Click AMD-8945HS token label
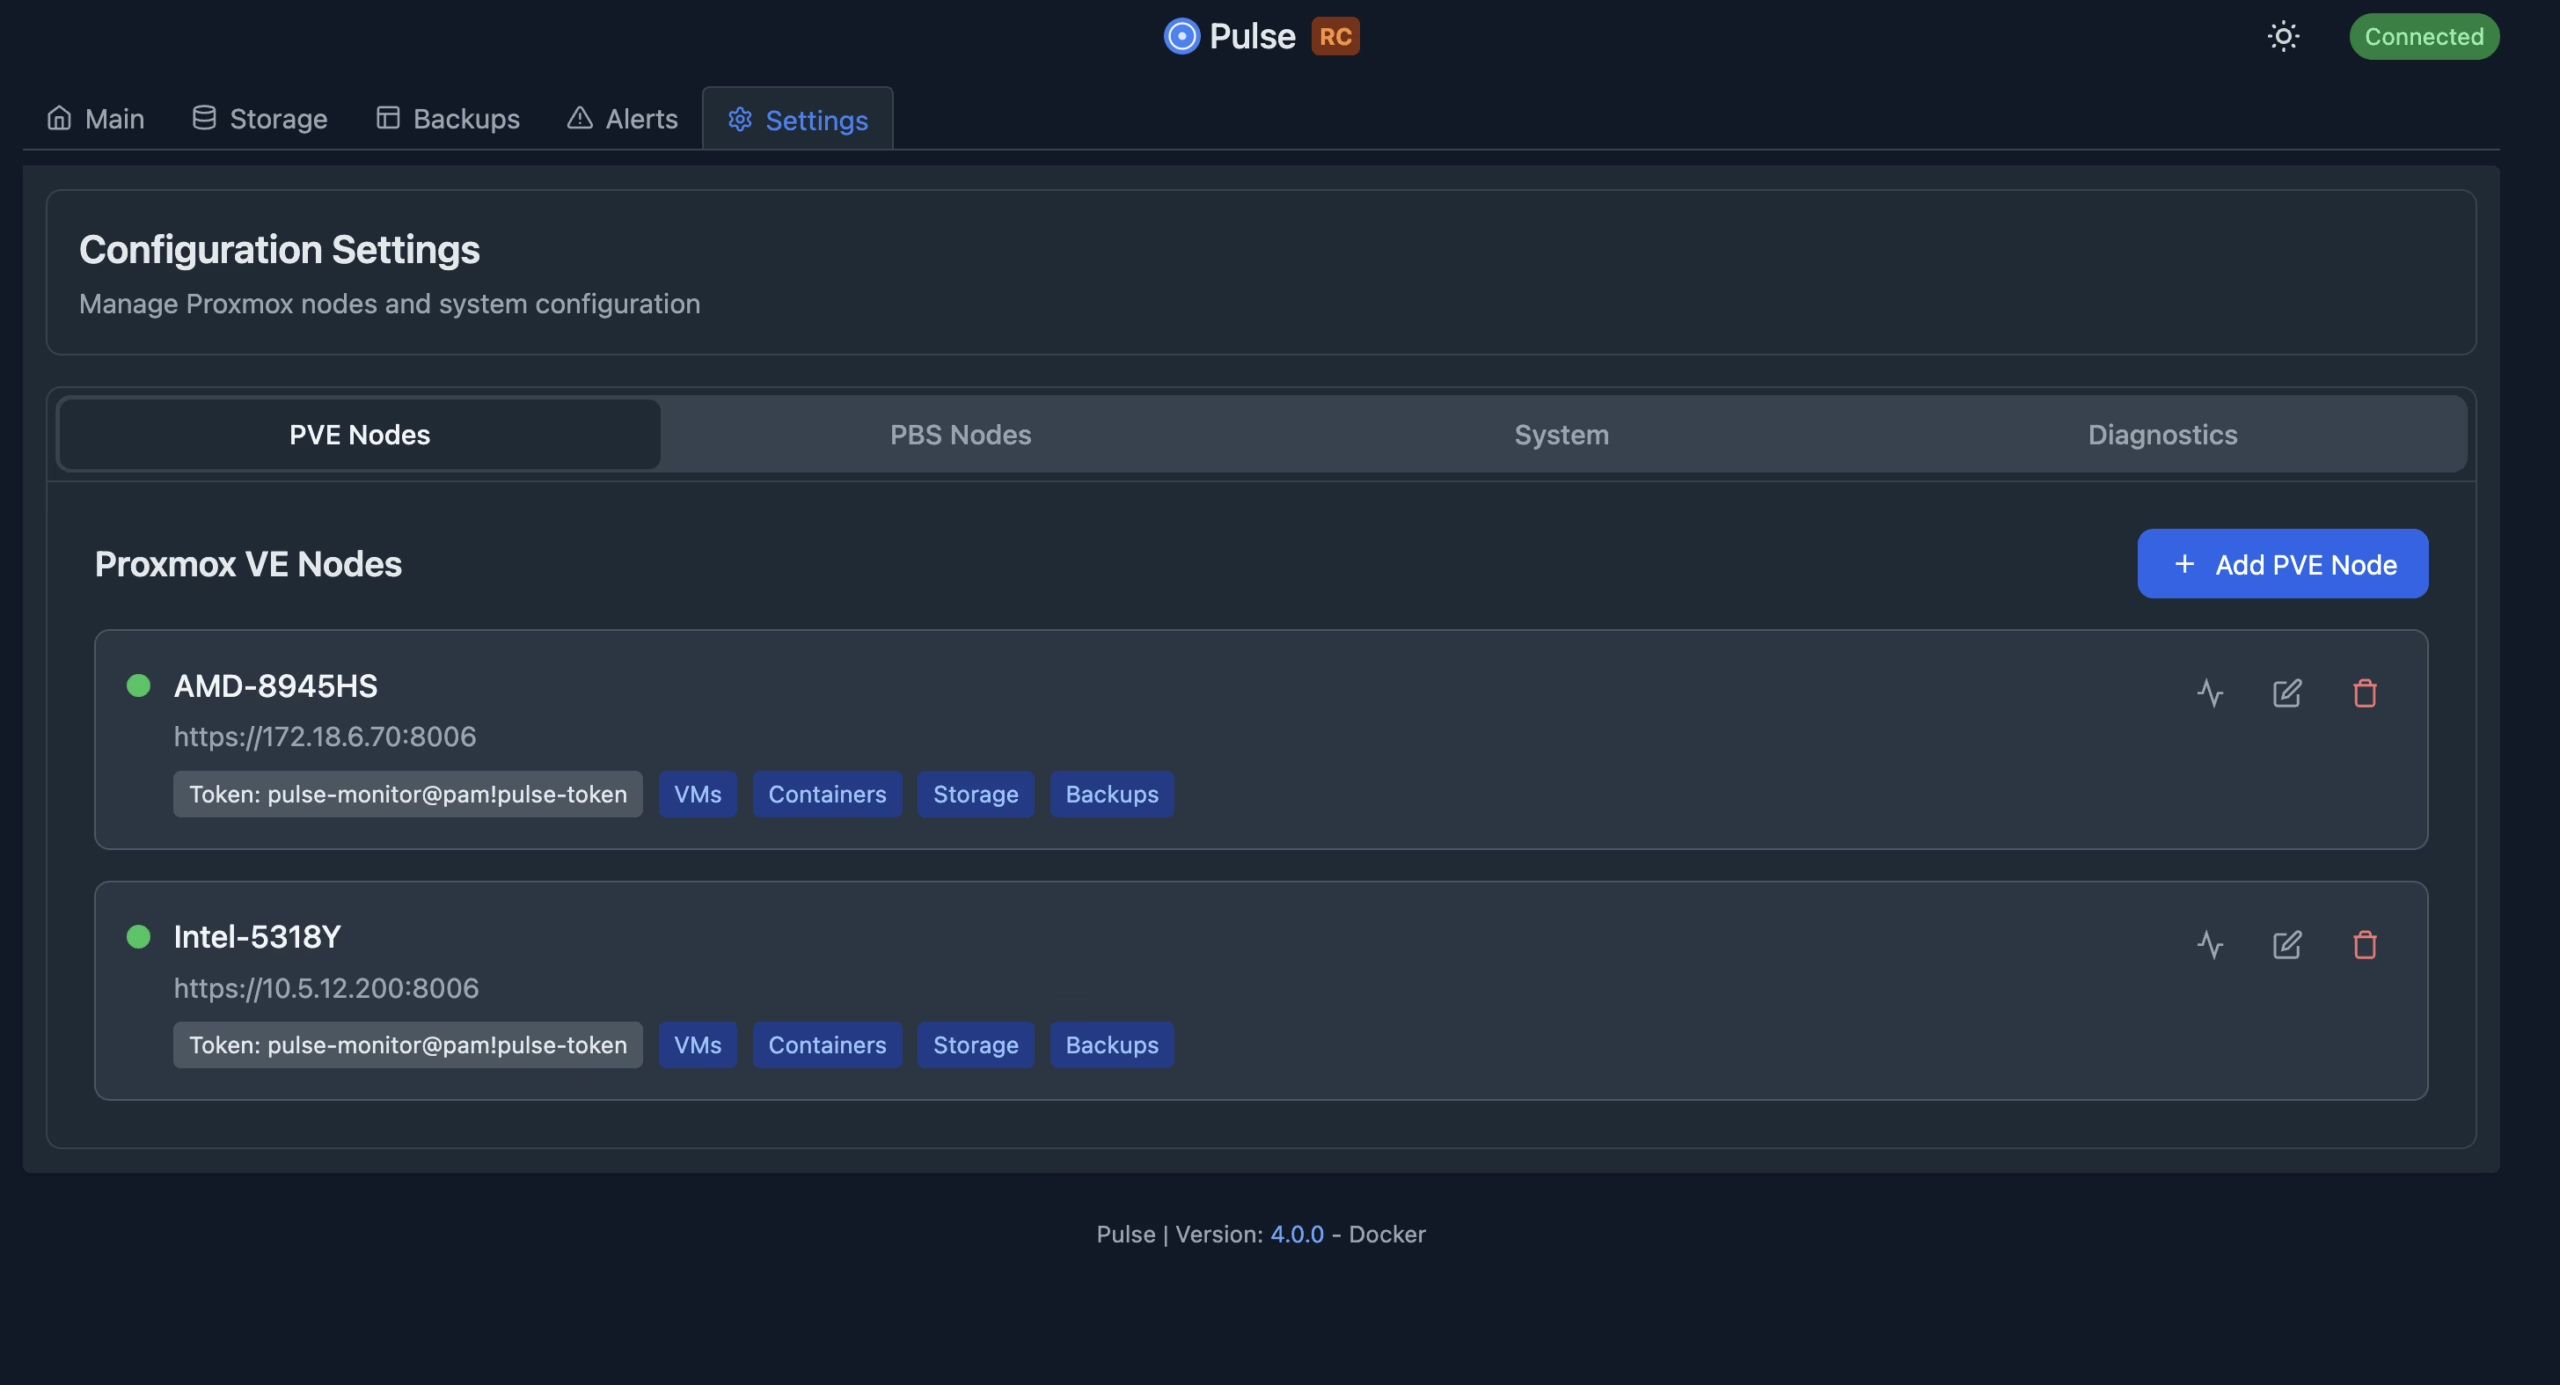Viewport: 2560px width, 1385px height. (408, 794)
